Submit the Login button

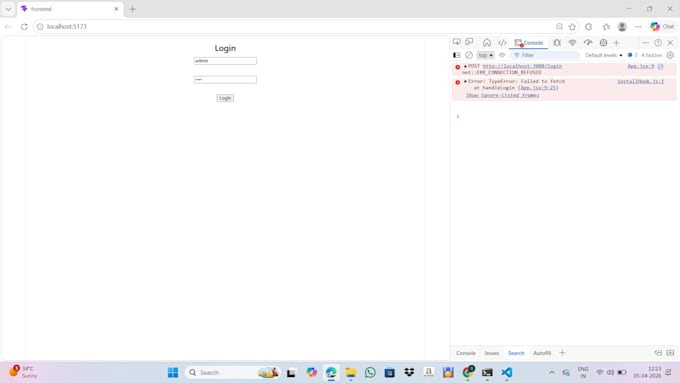225,98
